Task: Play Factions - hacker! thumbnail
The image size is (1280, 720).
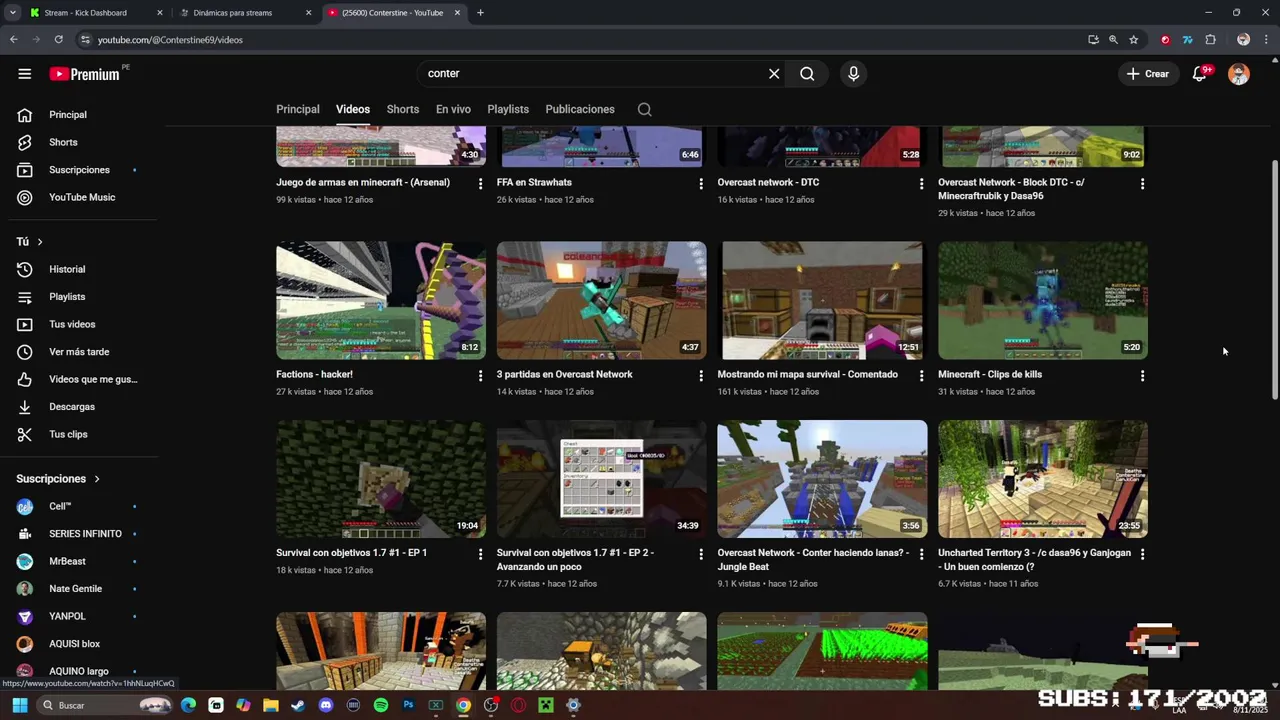Action: point(381,300)
